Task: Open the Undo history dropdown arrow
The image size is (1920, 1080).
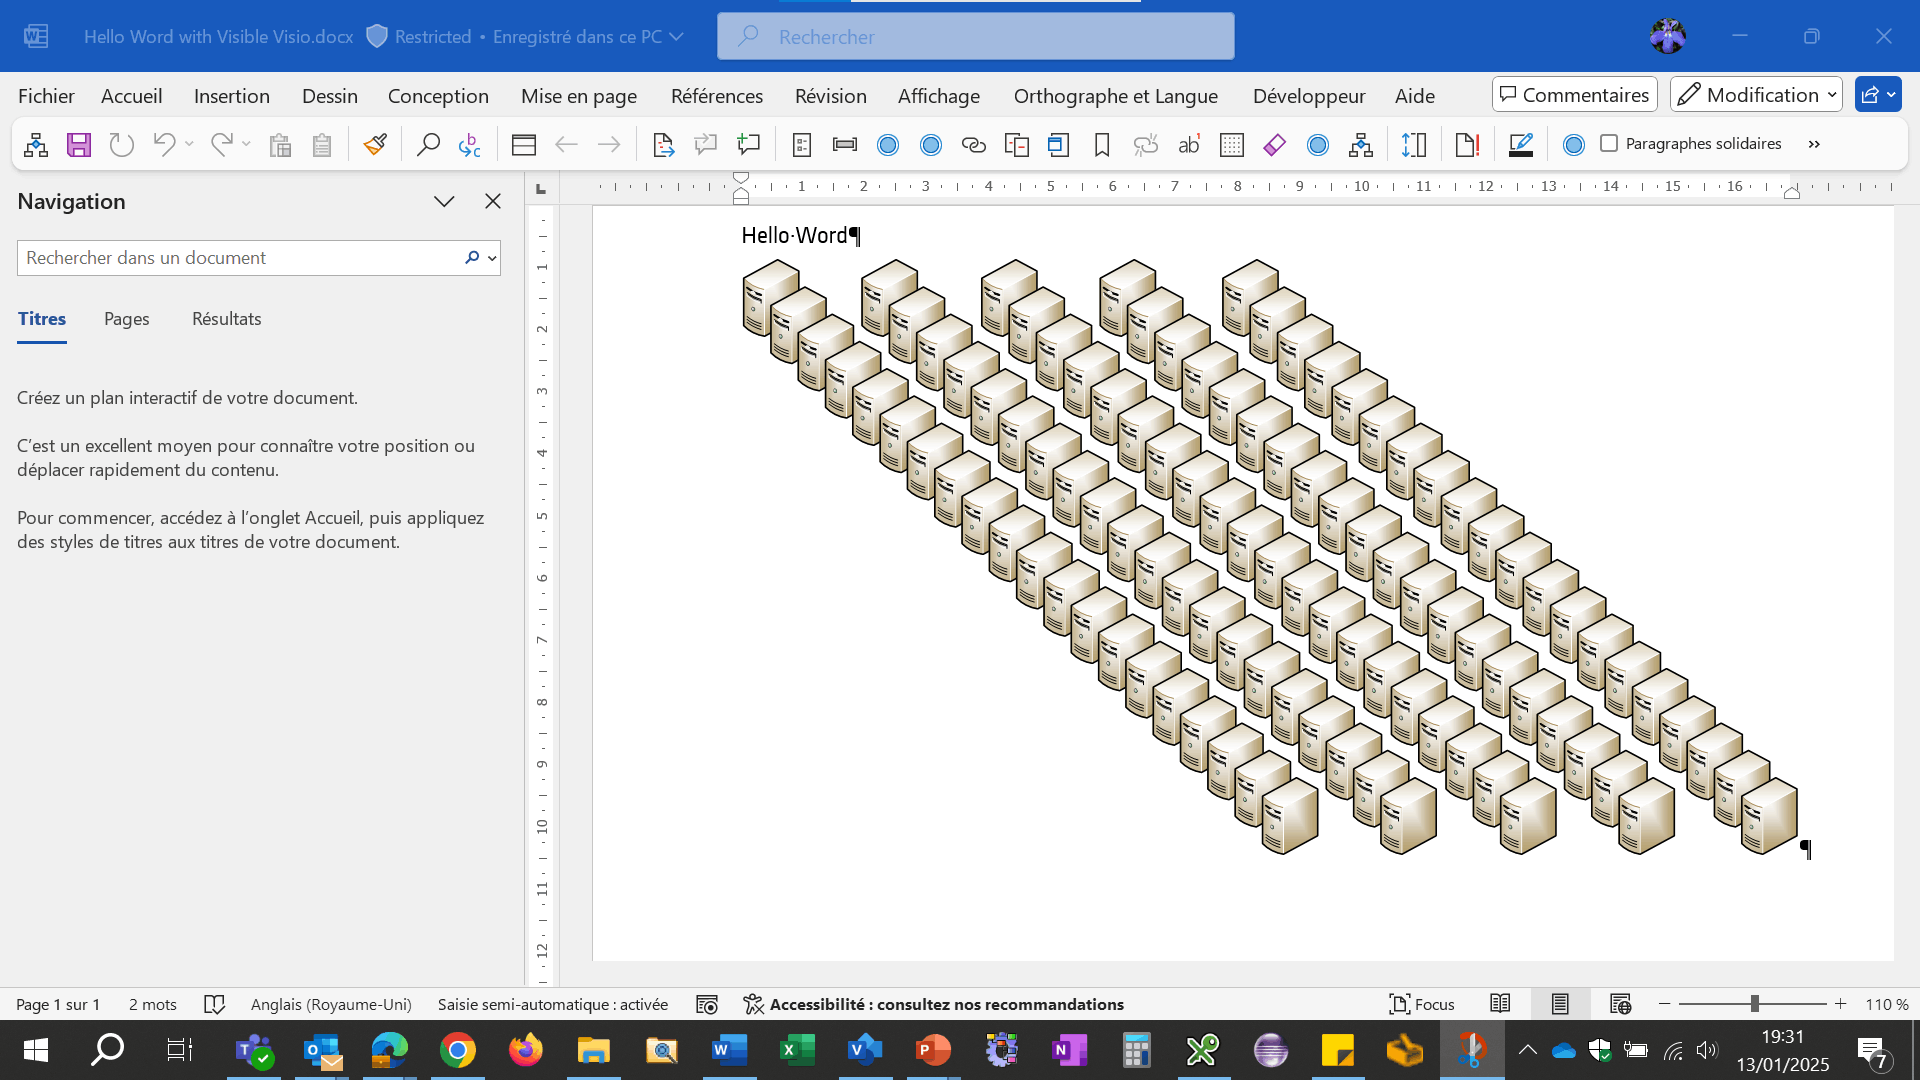Action: tap(189, 144)
